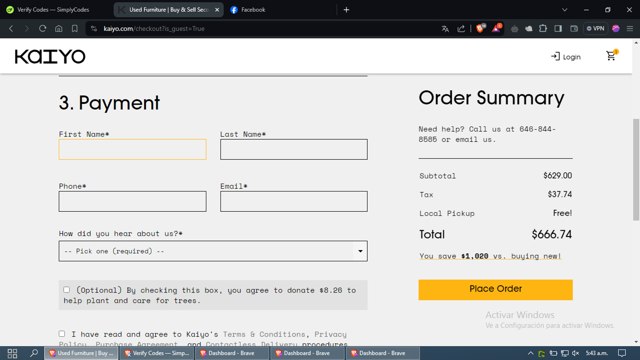
Task: Click the Login link in header
Action: click(566, 57)
